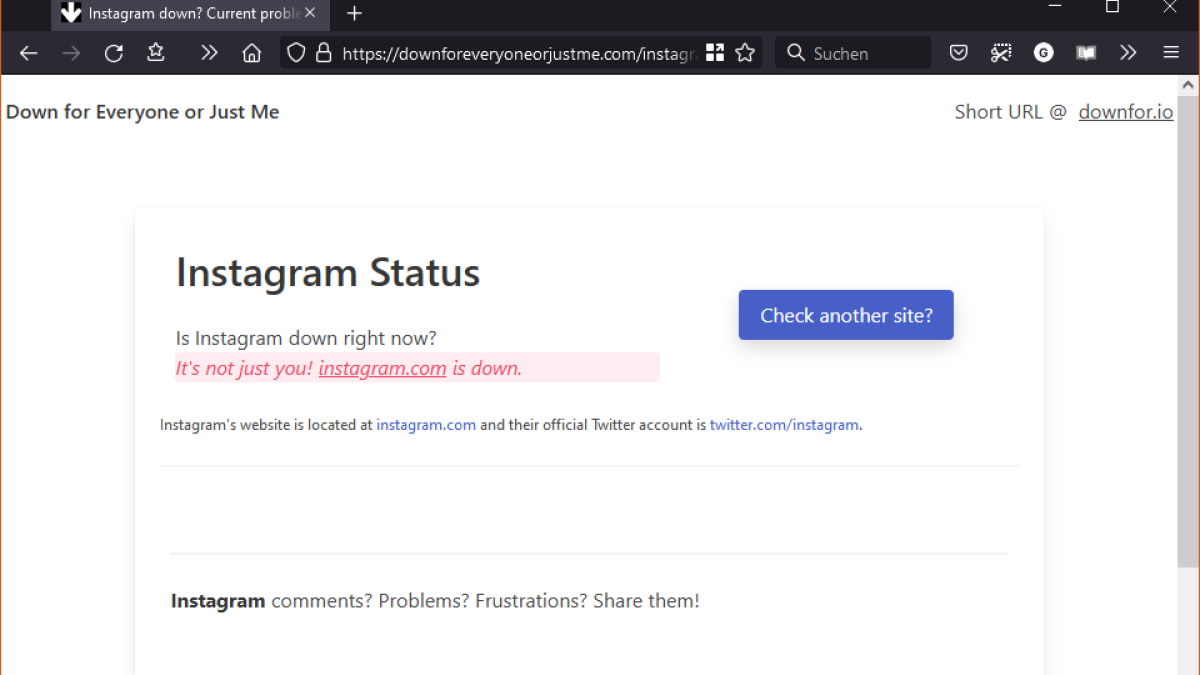Open the QR/grid icon in address bar

(x=715, y=53)
